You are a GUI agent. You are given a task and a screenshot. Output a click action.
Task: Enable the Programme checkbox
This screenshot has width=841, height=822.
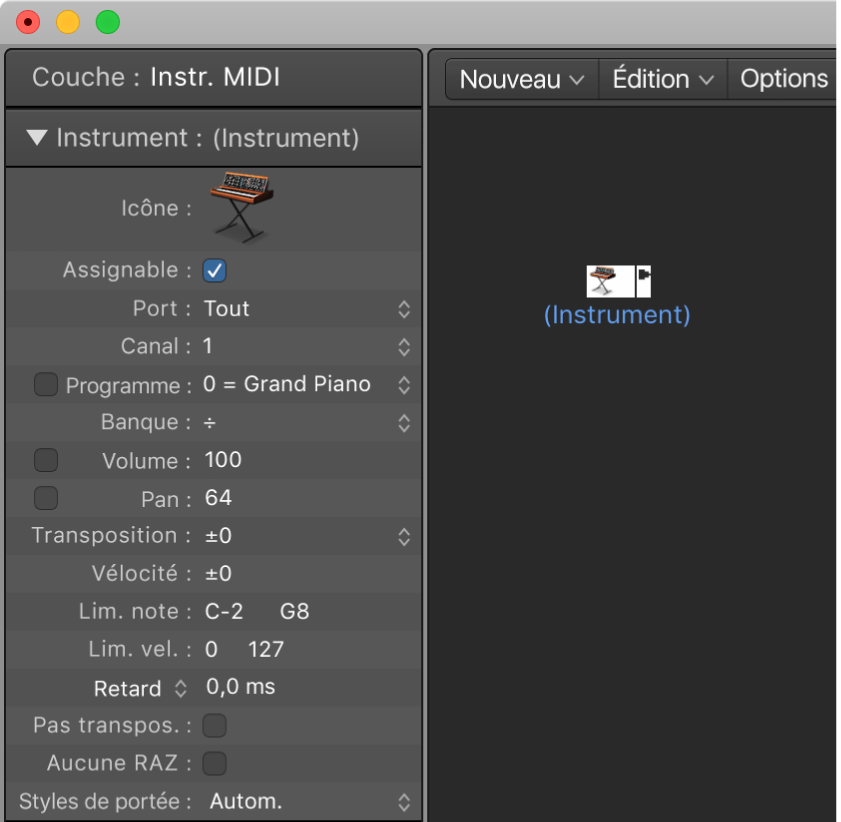[46, 385]
